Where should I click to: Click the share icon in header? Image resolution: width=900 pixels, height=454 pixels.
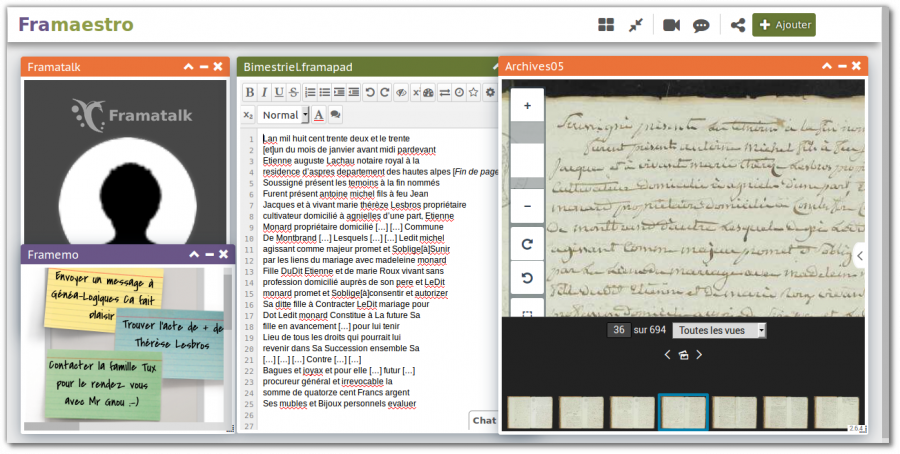(x=738, y=25)
